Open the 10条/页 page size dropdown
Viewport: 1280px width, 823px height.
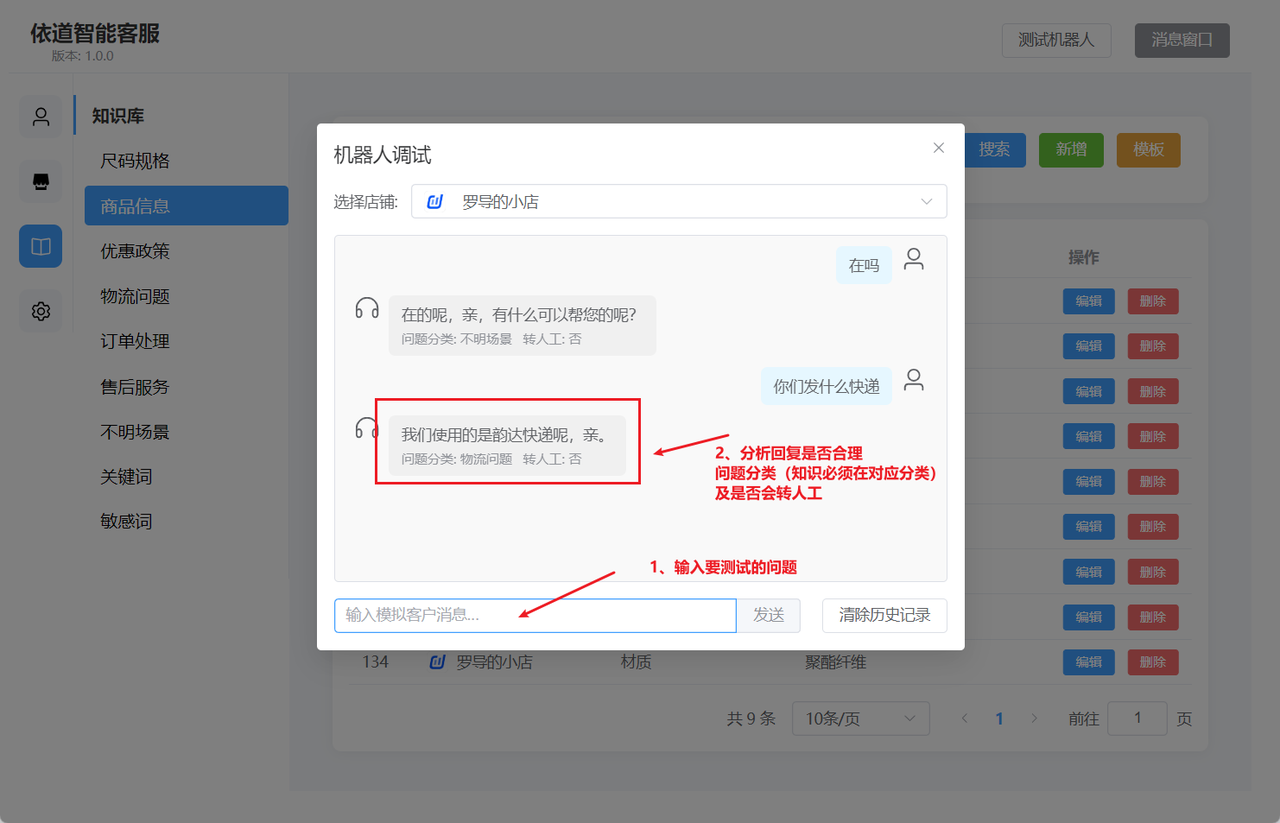point(860,718)
